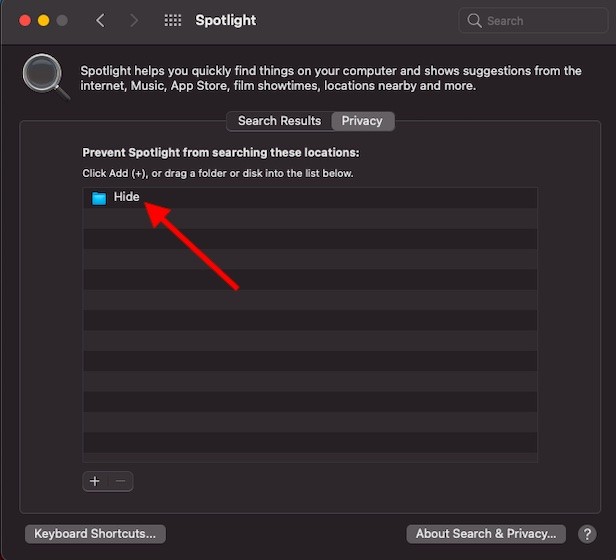616x560 pixels.
Task: Remove location with the minus button
Action: point(121,481)
